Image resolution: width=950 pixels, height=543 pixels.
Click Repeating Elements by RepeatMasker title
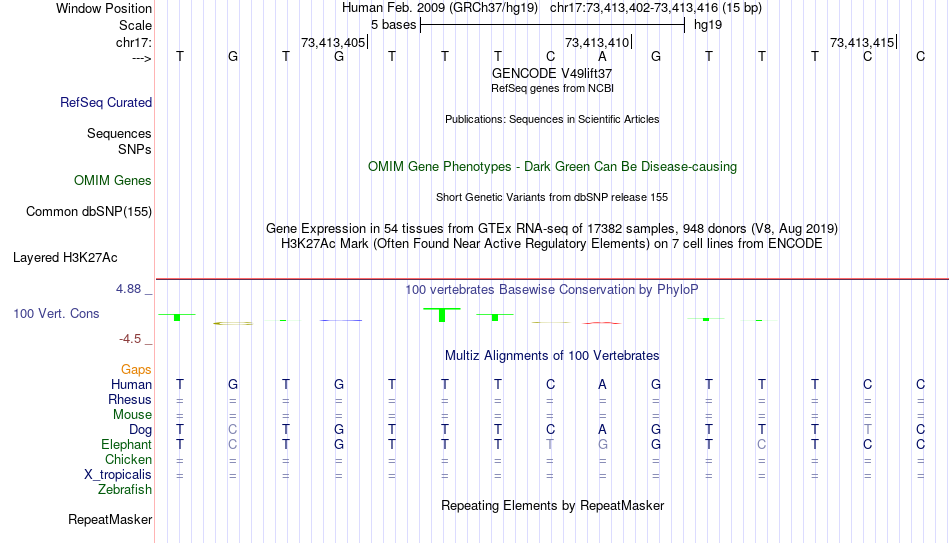click(552, 505)
